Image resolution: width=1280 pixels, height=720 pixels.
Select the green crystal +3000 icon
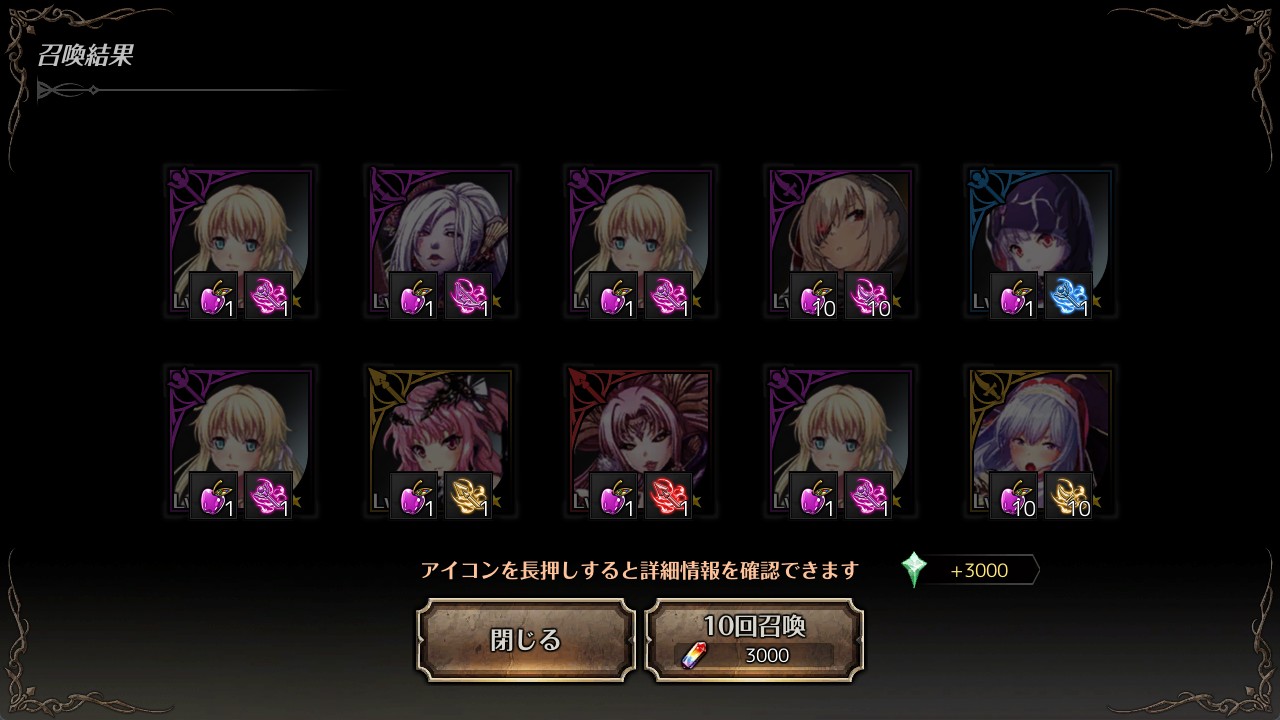click(x=914, y=570)
